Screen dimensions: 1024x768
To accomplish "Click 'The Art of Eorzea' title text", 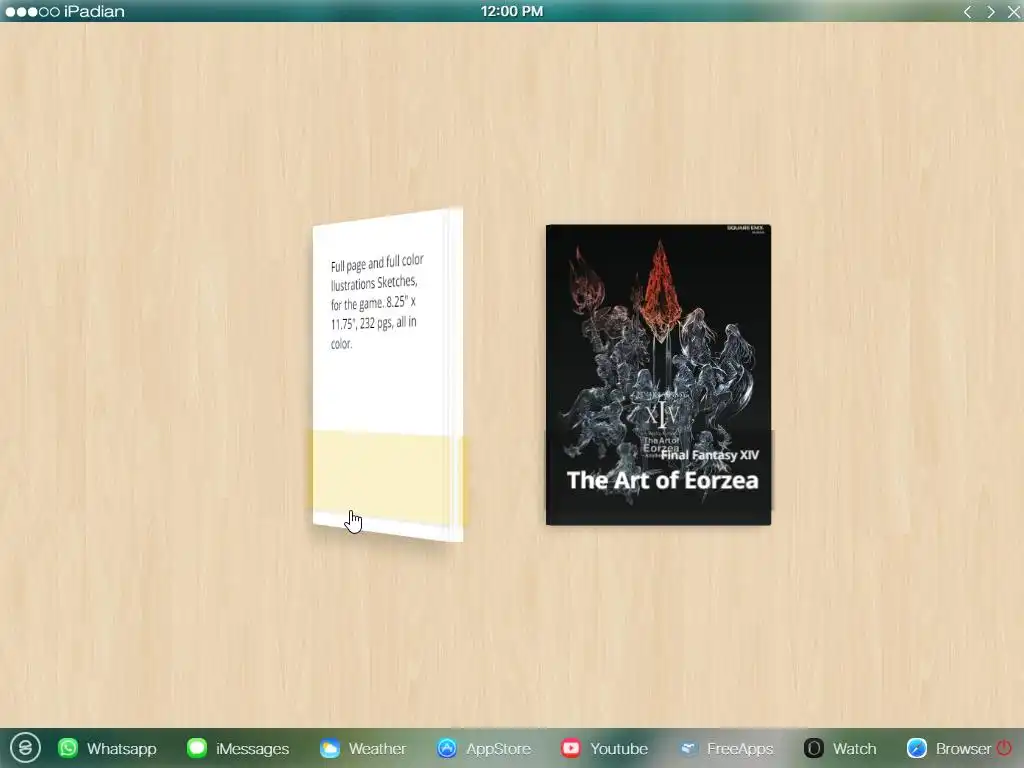I will [662, 480].
